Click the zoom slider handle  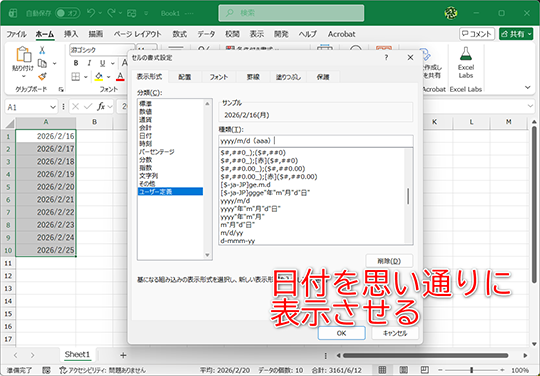point(471,370)
